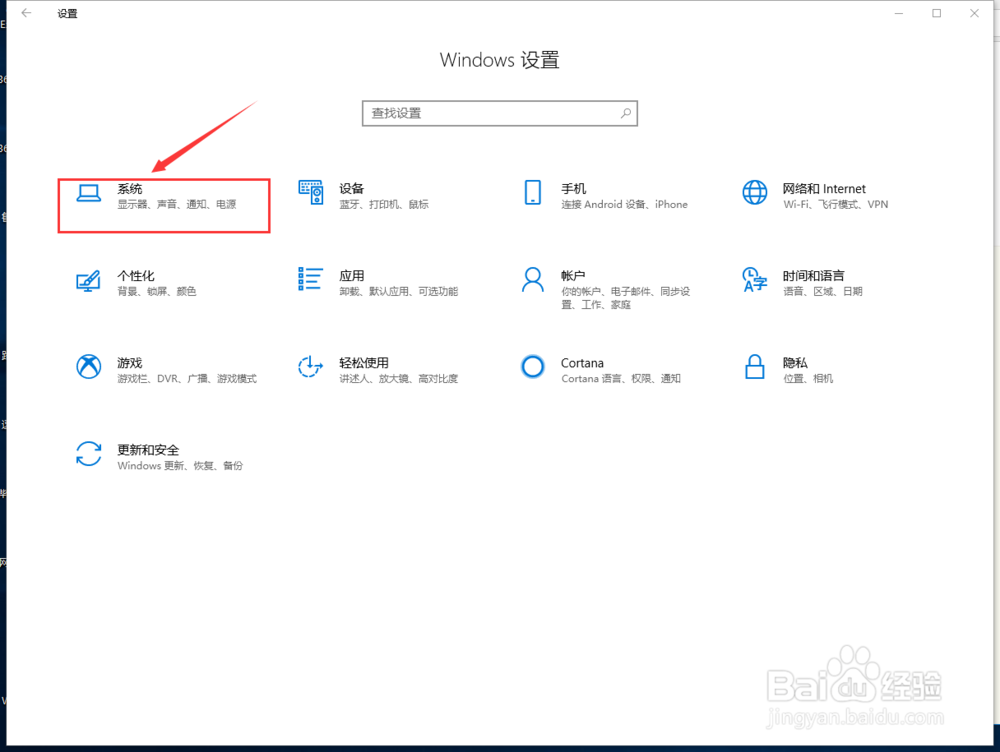
Task: Open the 更新和安全 refresh arrows icon
Action: tap(89, 453)
